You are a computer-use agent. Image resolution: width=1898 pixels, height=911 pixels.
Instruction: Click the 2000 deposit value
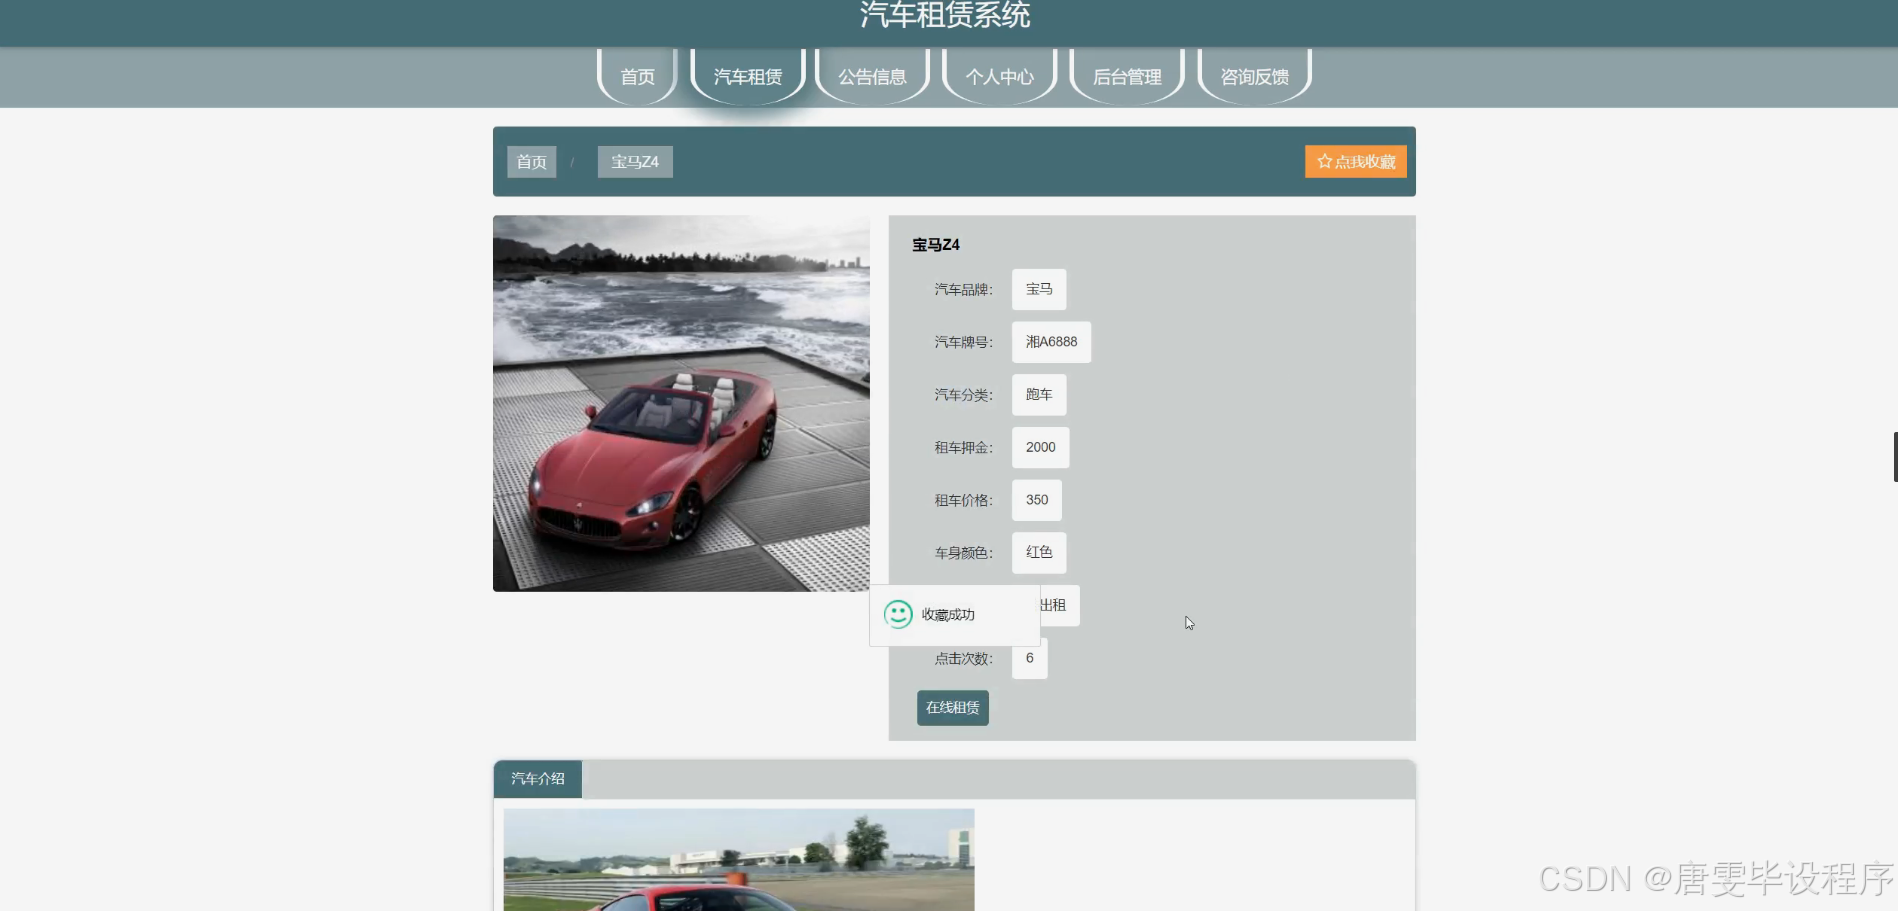click(x=1040, y=447)
